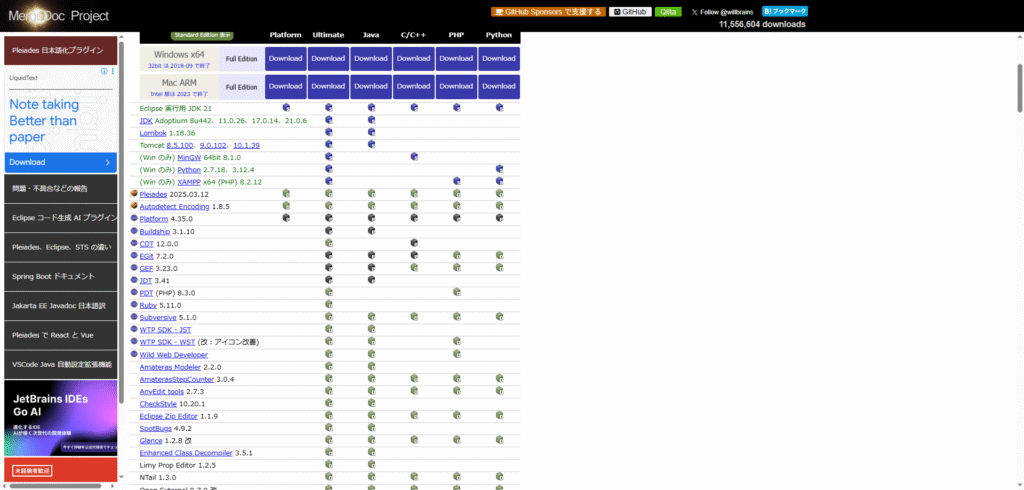Click CDT package icon in C/C++ column

(414, 243)
